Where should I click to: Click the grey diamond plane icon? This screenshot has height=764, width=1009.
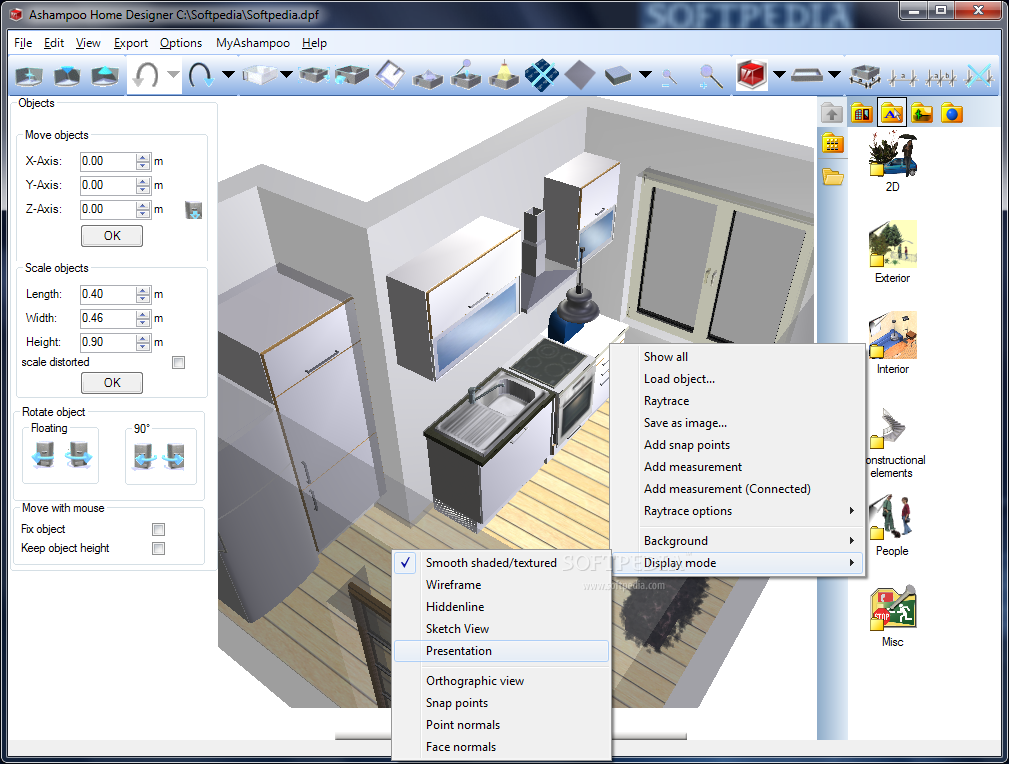580,75
